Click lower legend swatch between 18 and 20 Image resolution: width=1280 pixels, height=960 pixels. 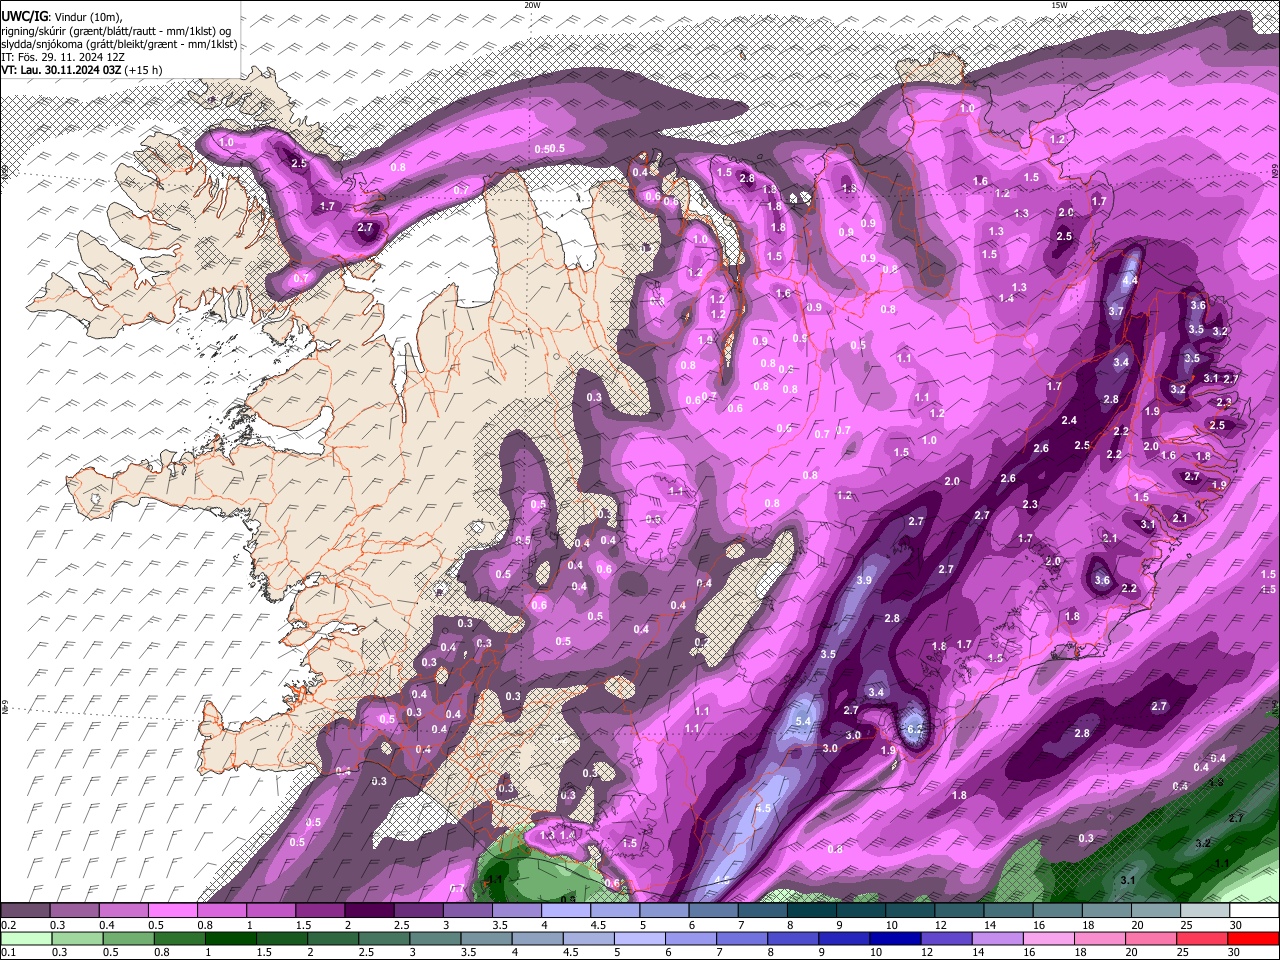pos(1101,939)
